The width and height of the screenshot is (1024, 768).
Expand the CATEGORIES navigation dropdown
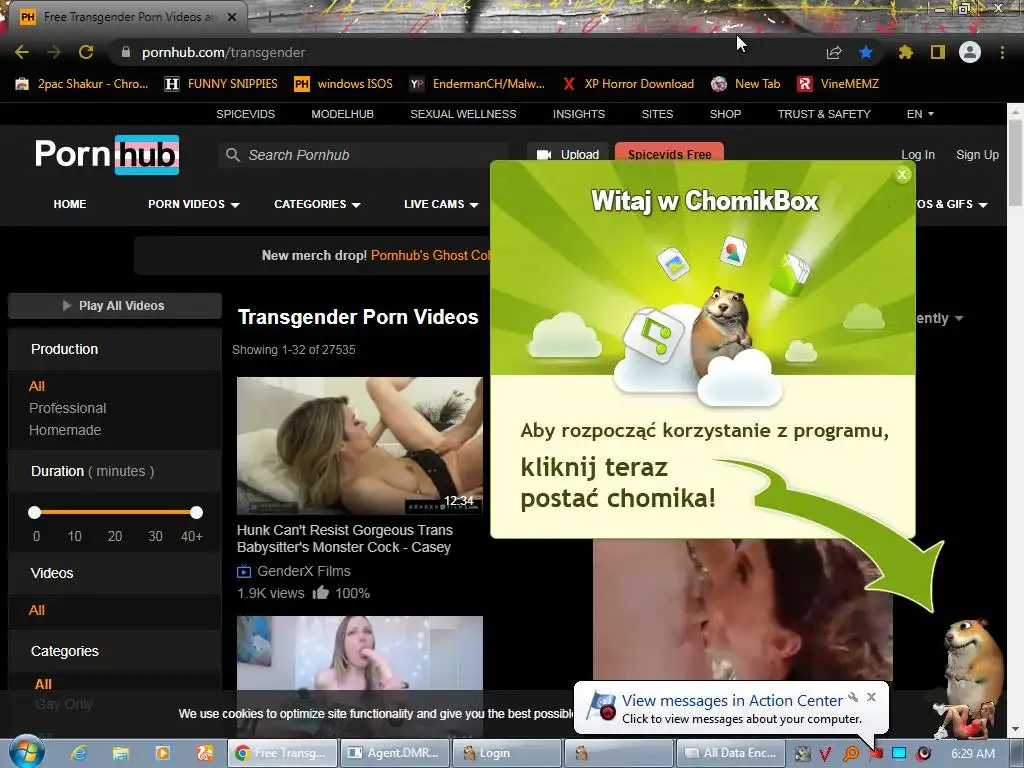(x=317, y=204)
